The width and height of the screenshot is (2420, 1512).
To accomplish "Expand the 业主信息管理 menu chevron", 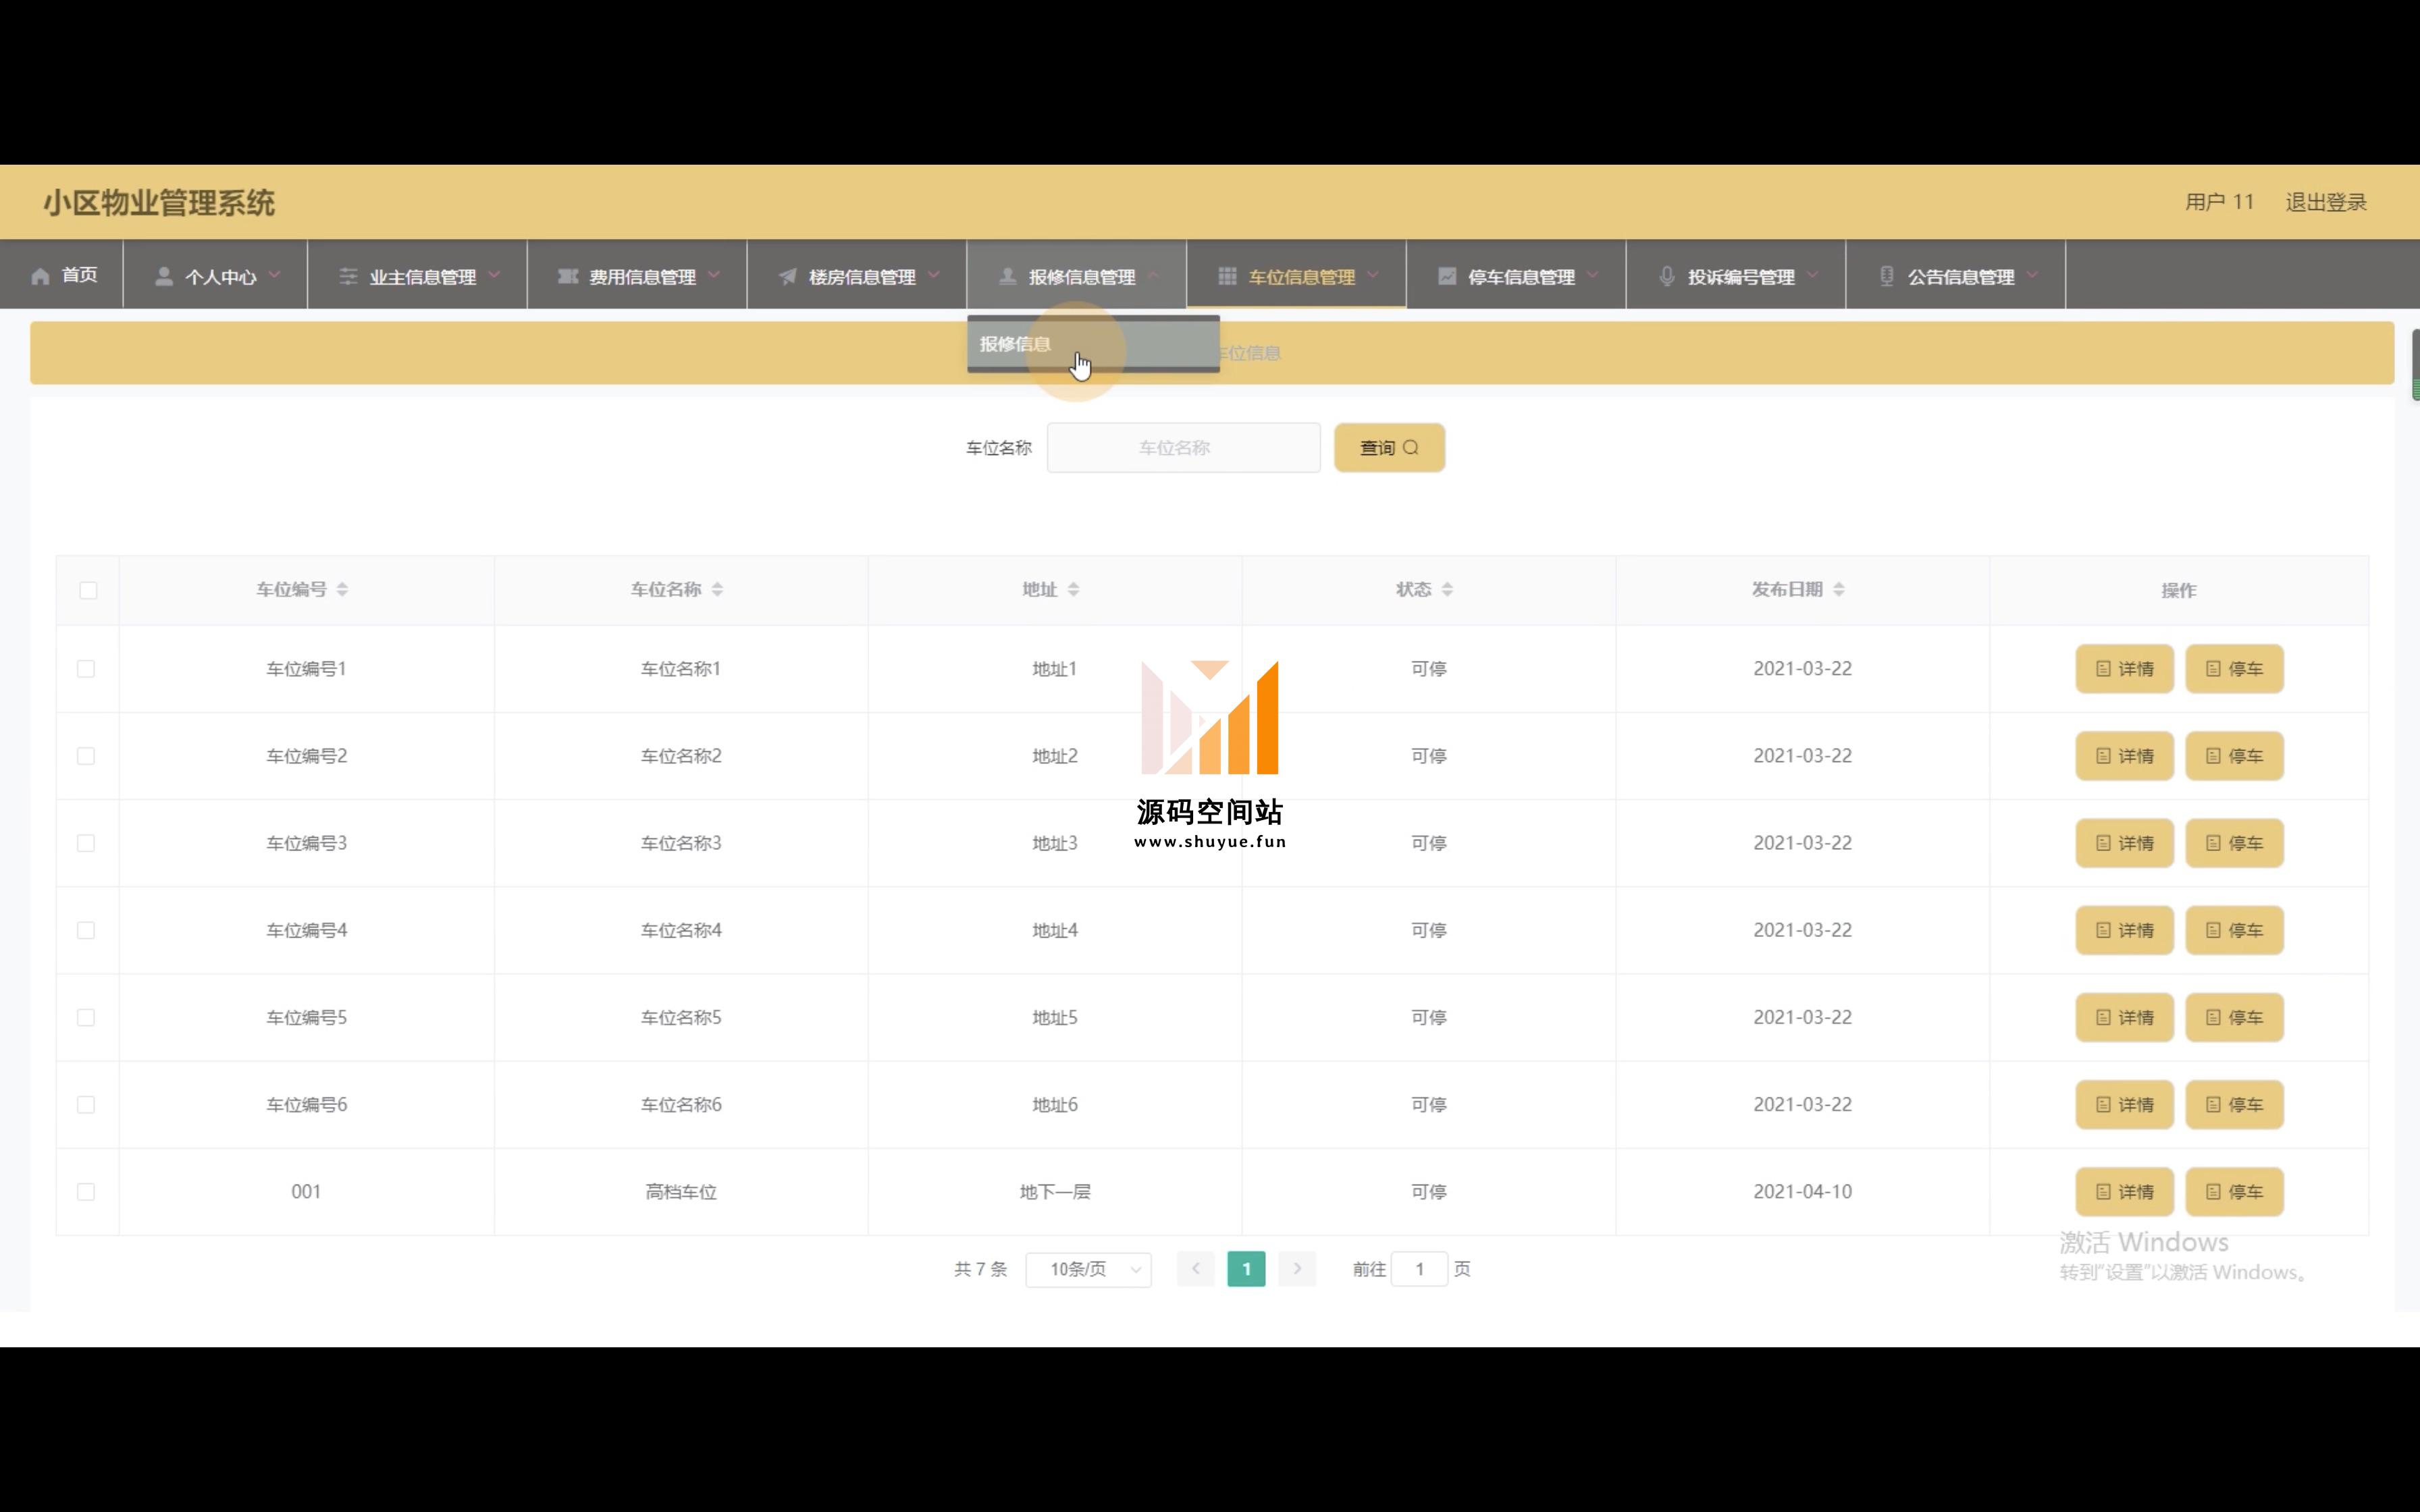I will click(494, 275).
